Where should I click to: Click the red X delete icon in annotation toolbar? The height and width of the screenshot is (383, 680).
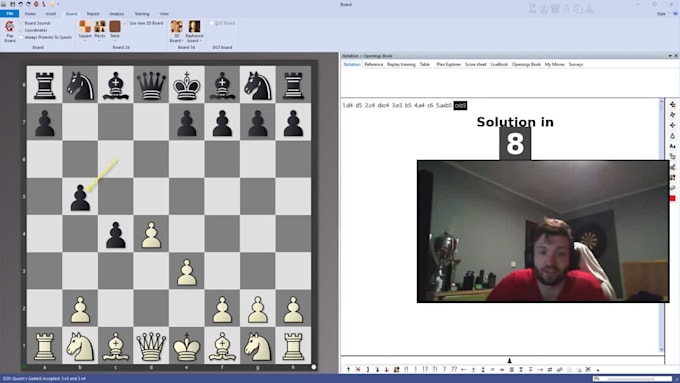point(358,370)
